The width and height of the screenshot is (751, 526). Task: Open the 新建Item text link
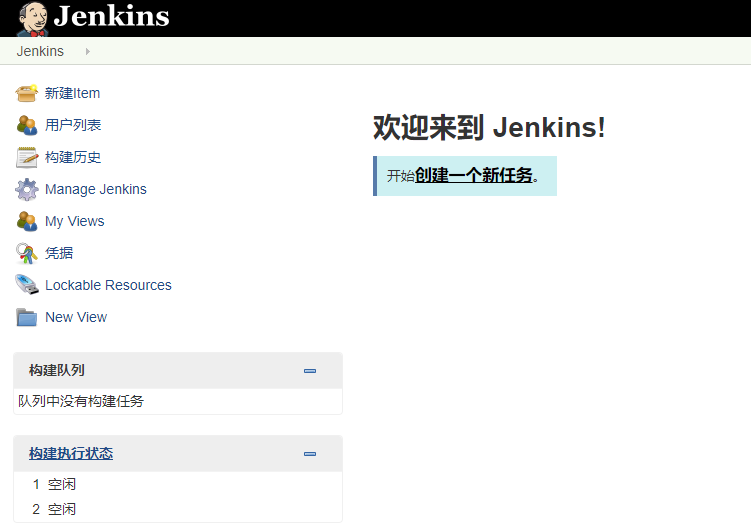coord(72,93)
